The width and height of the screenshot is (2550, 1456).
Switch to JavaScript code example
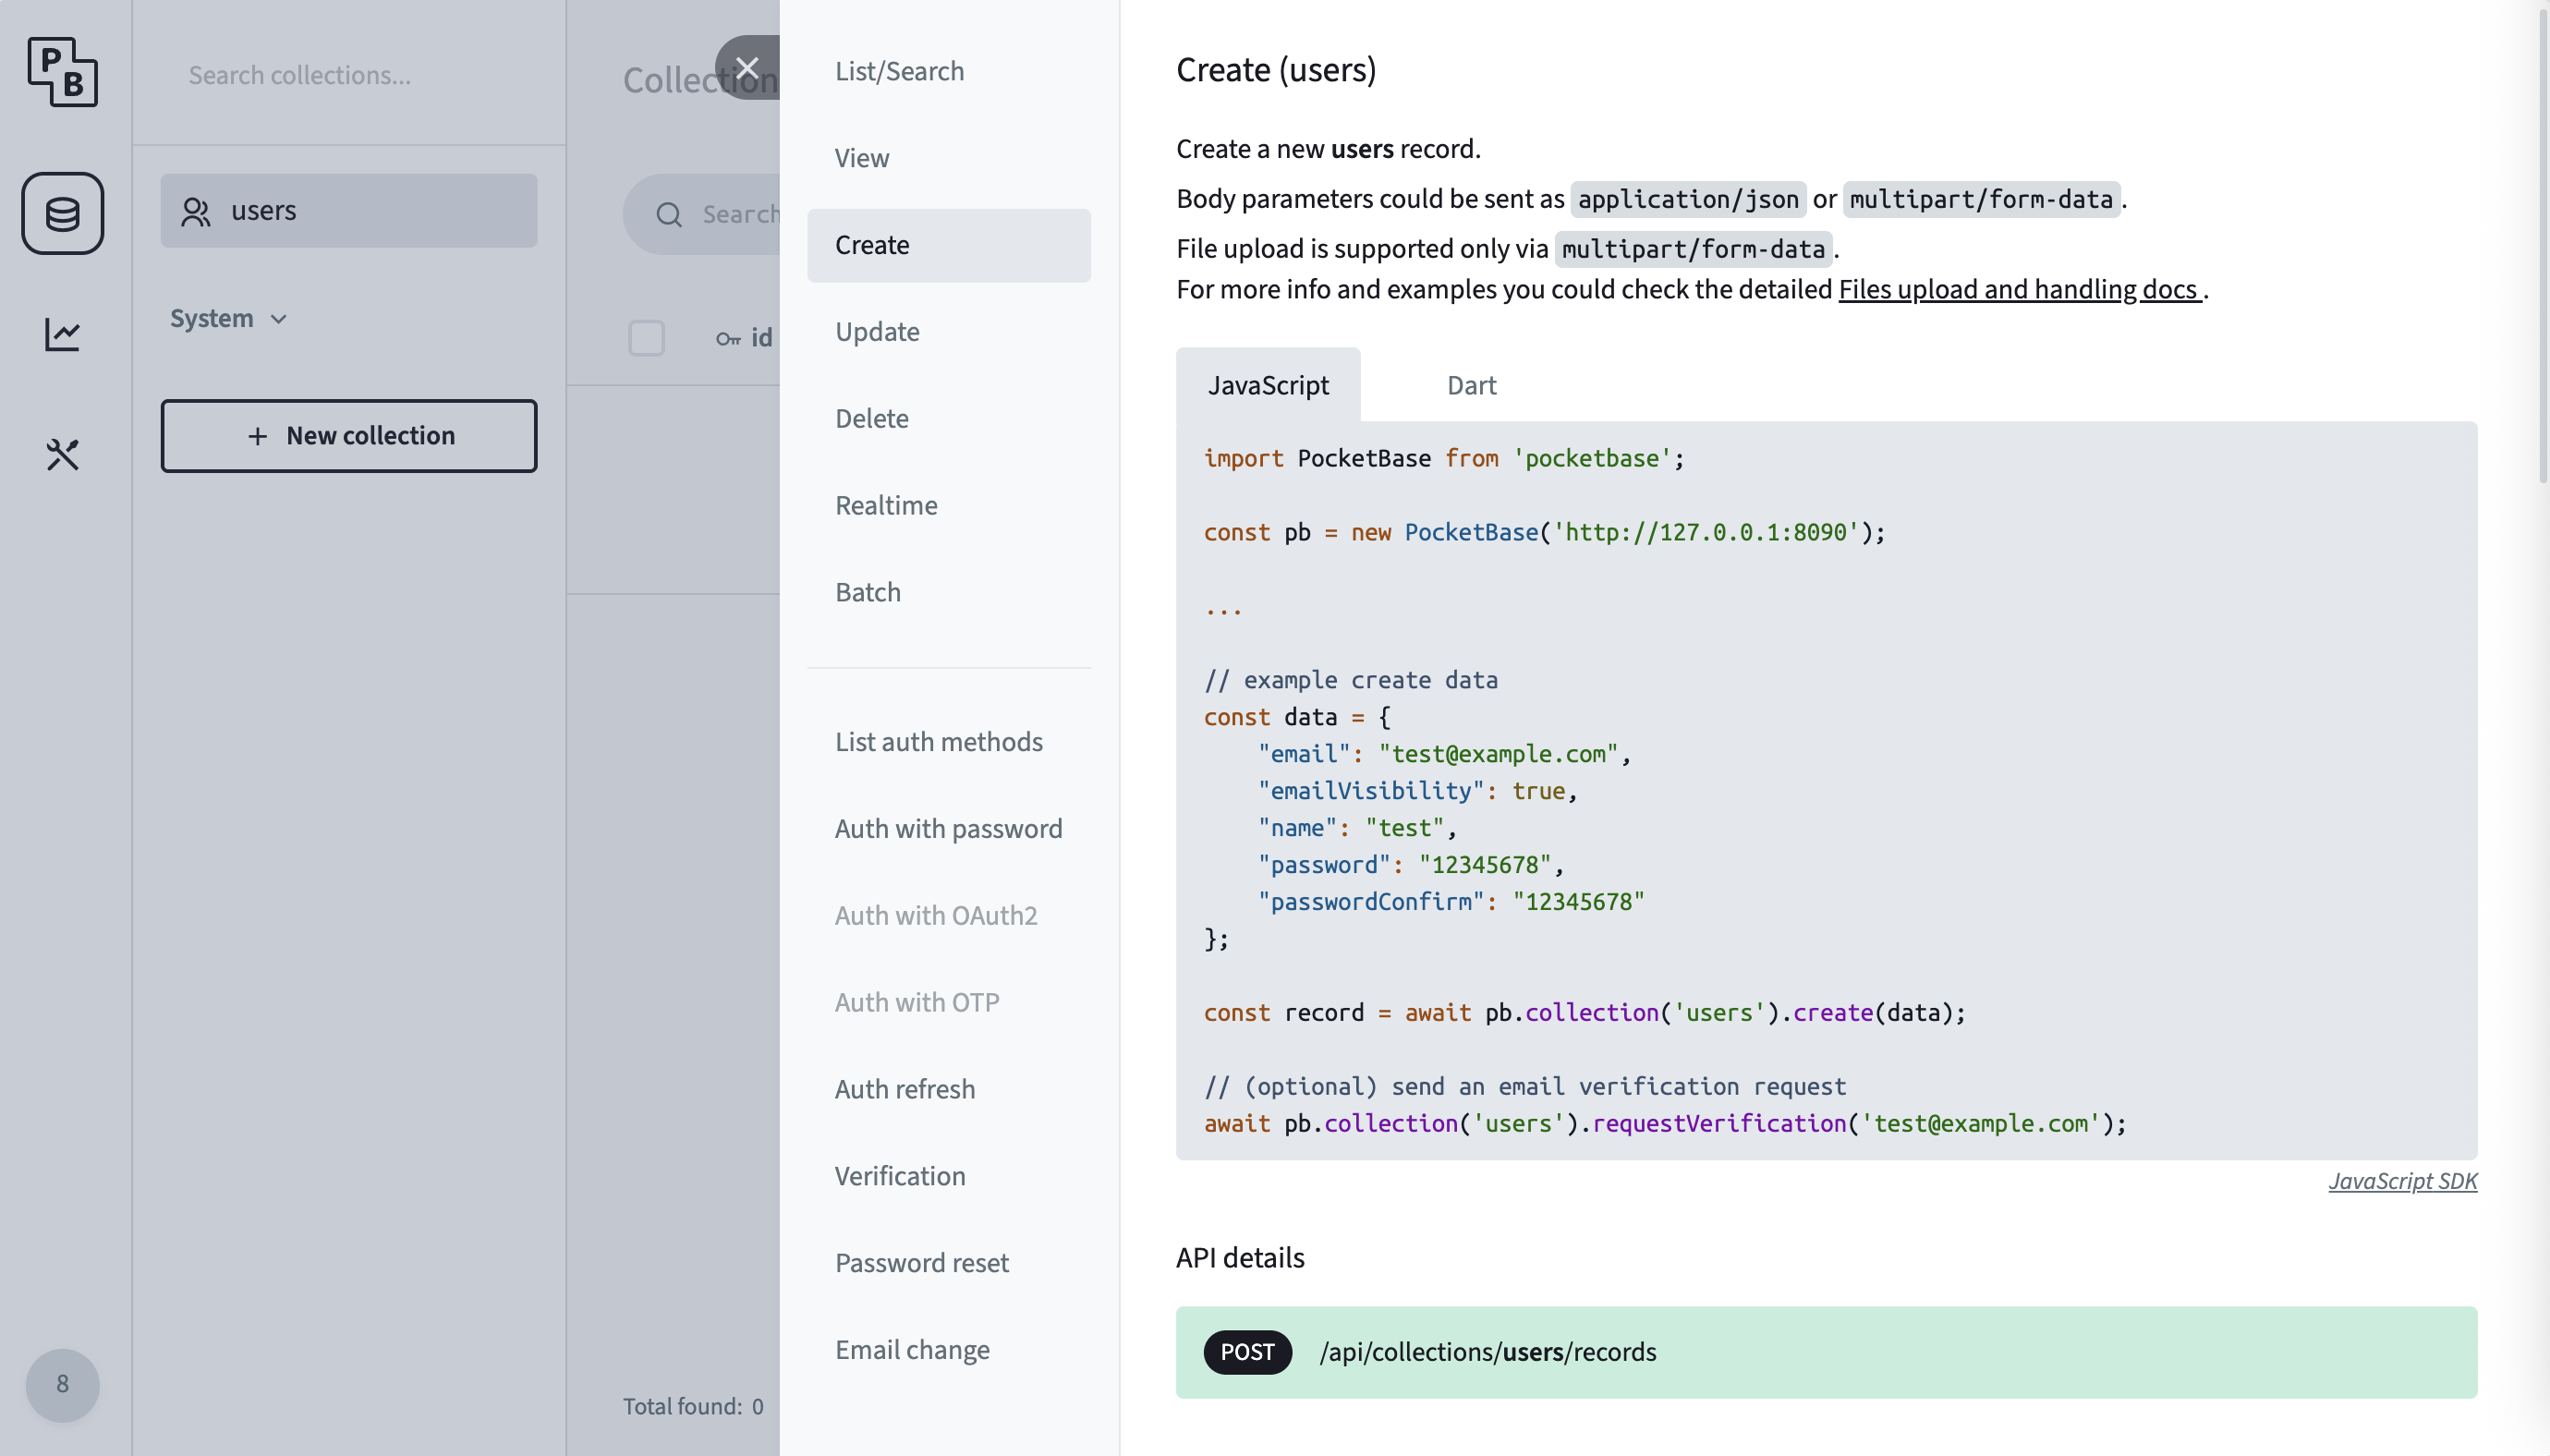pos(1268,385)
